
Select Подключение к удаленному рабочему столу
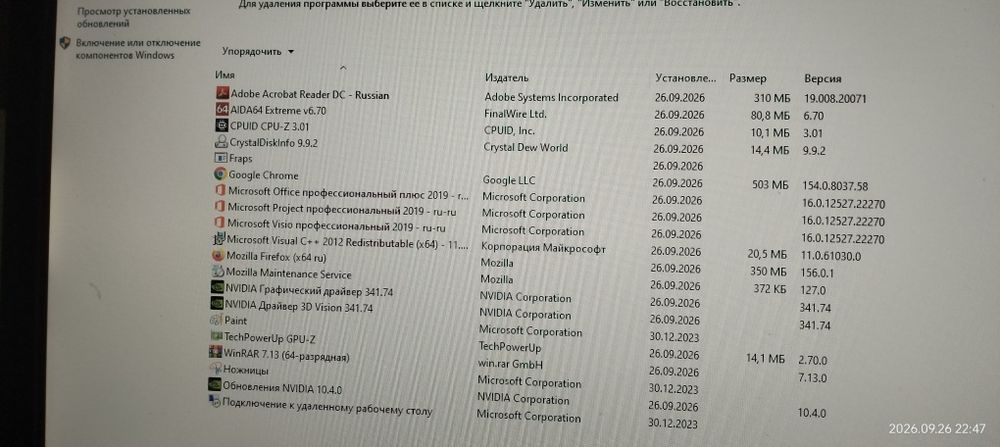(327, 407)
